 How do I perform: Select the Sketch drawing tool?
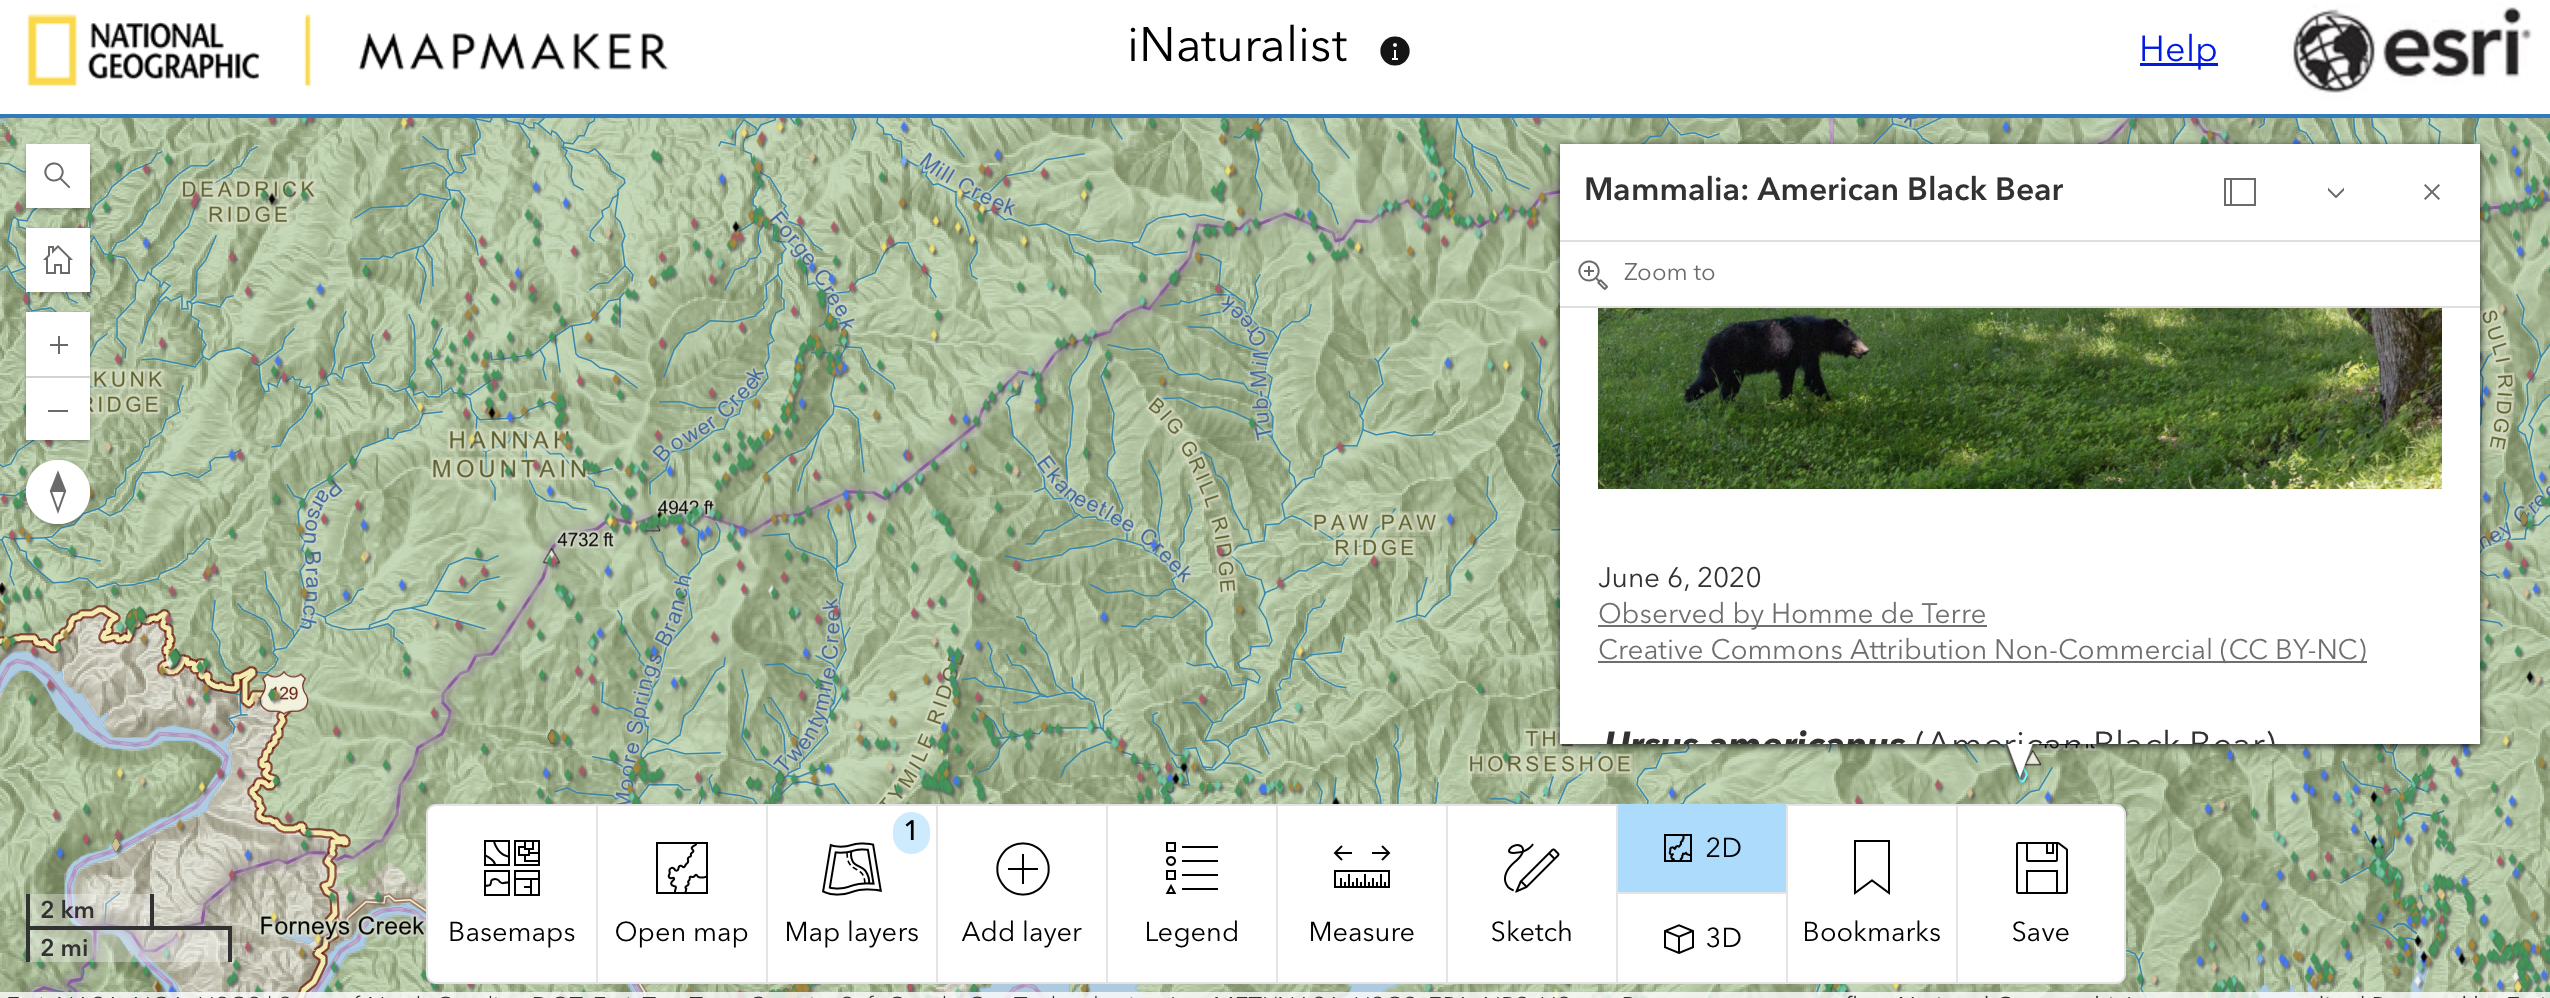pyautogui.click(x=1532, y=893)
